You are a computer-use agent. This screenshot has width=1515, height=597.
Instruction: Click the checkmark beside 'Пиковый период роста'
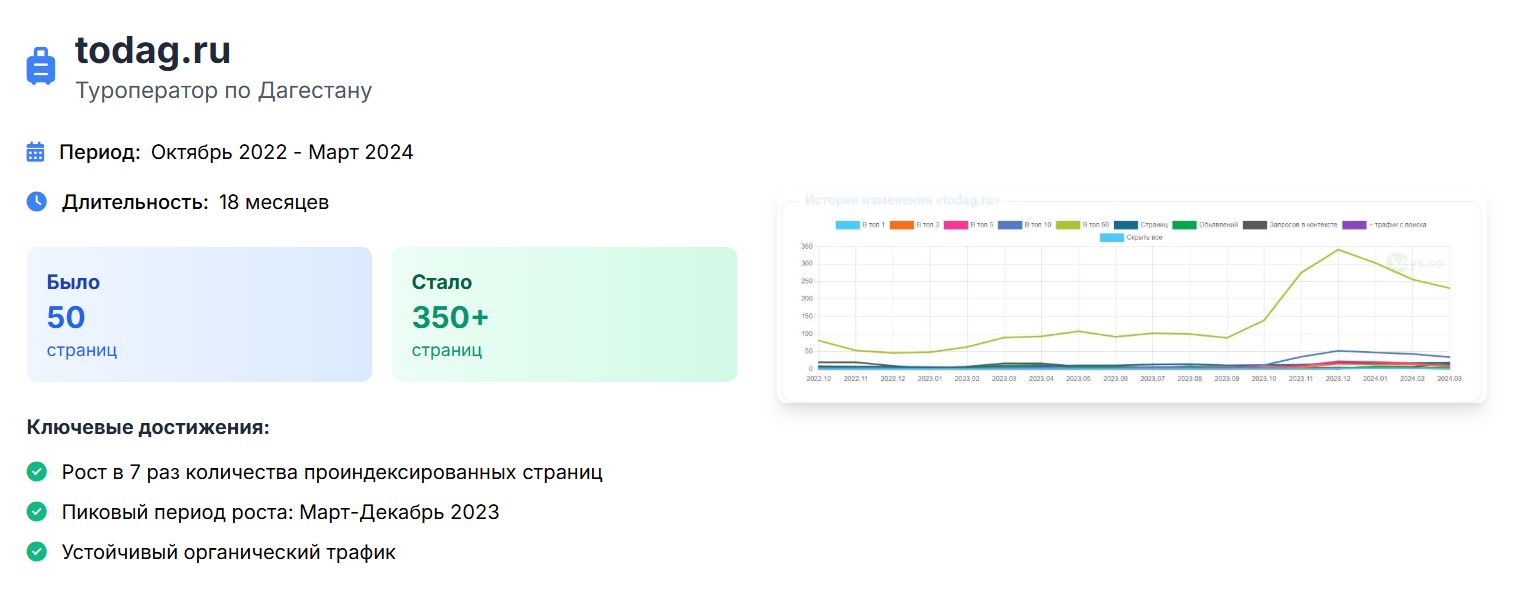(x=37, y=512)
